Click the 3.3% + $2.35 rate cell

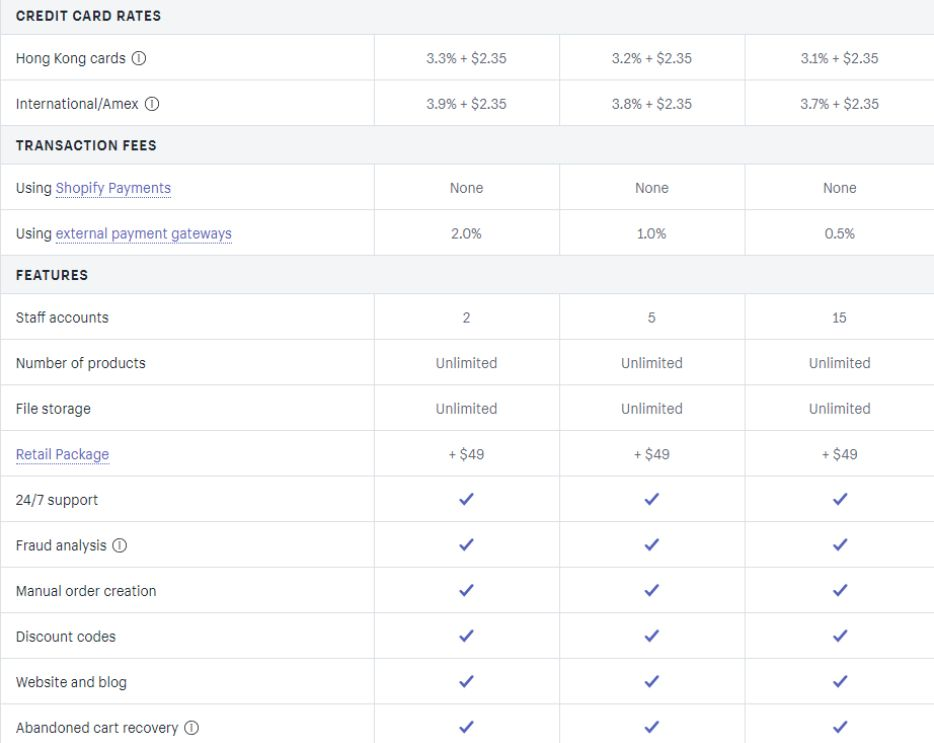click(466, 58)
